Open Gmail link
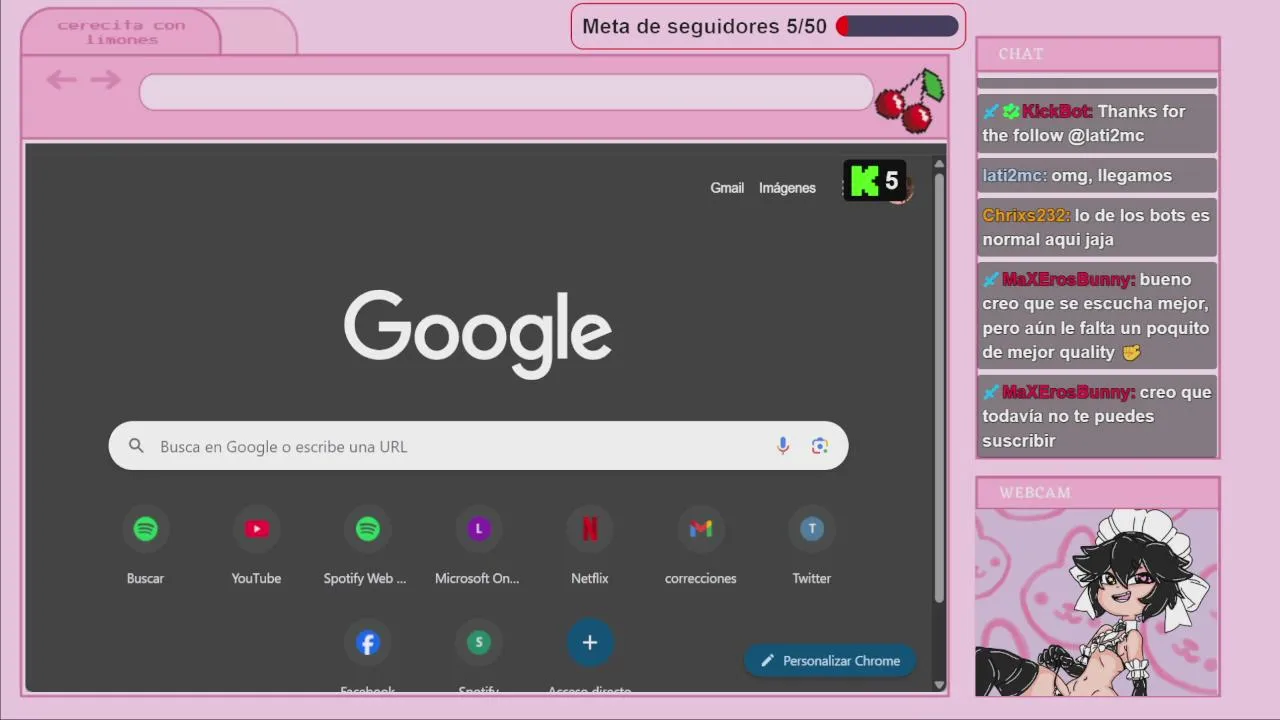The image size is (1280, 720). [x=727, y=188]
